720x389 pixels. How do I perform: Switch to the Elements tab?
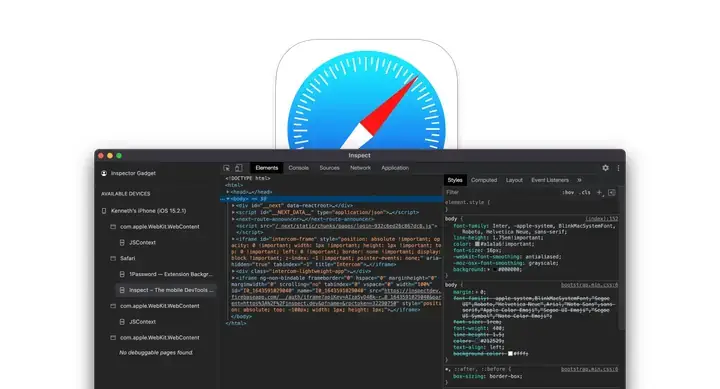tap(267, 168)
